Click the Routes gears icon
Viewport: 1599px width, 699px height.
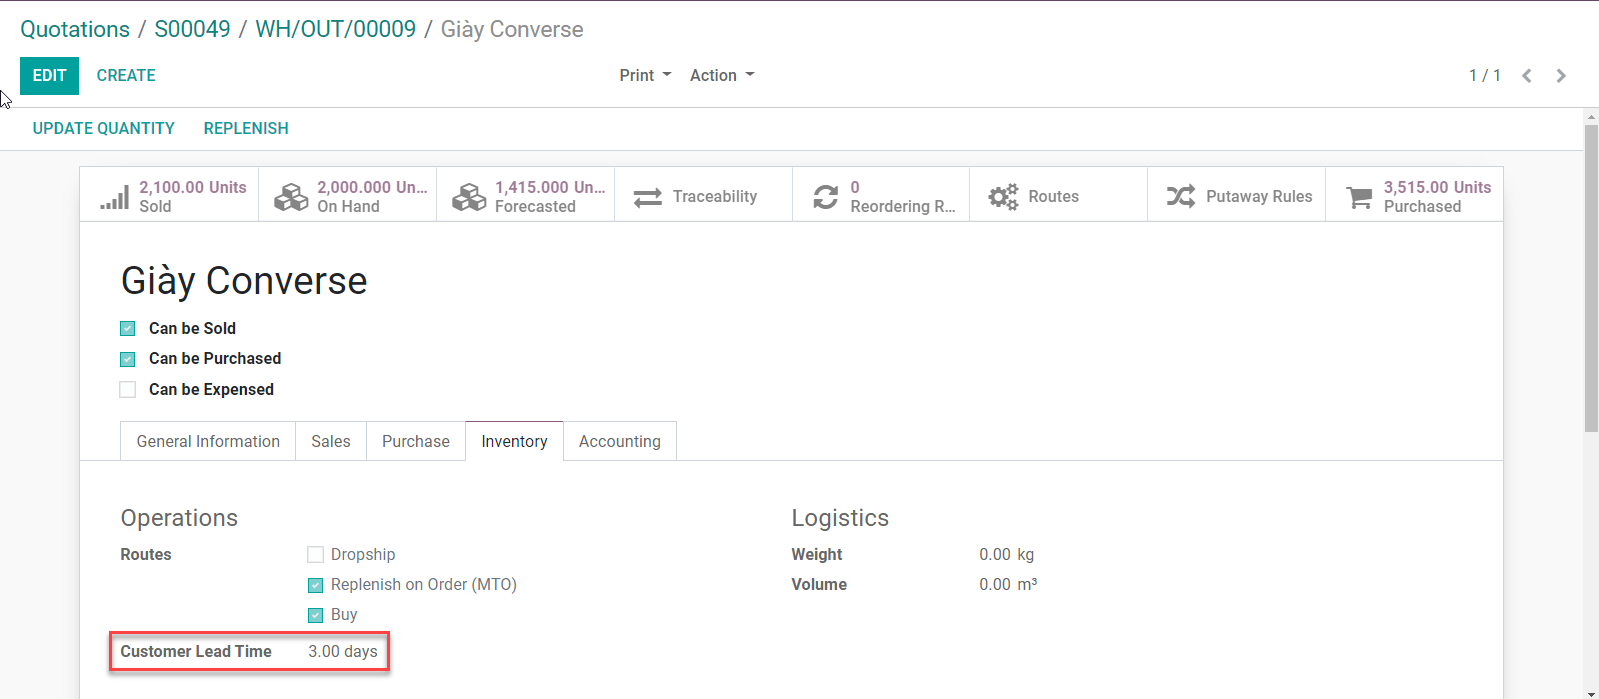[x=1003, y=197]
